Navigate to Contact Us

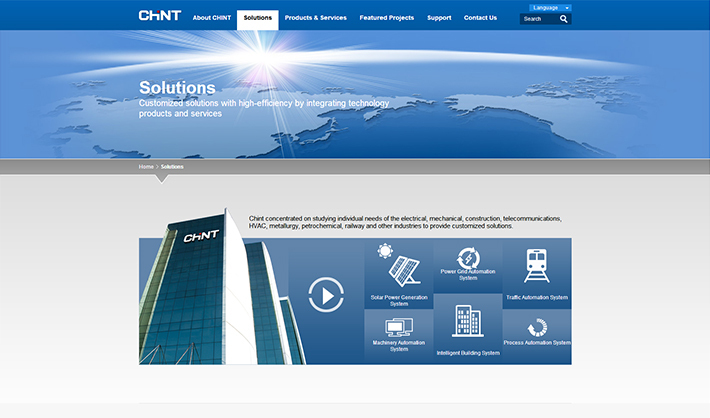point(480,18)
